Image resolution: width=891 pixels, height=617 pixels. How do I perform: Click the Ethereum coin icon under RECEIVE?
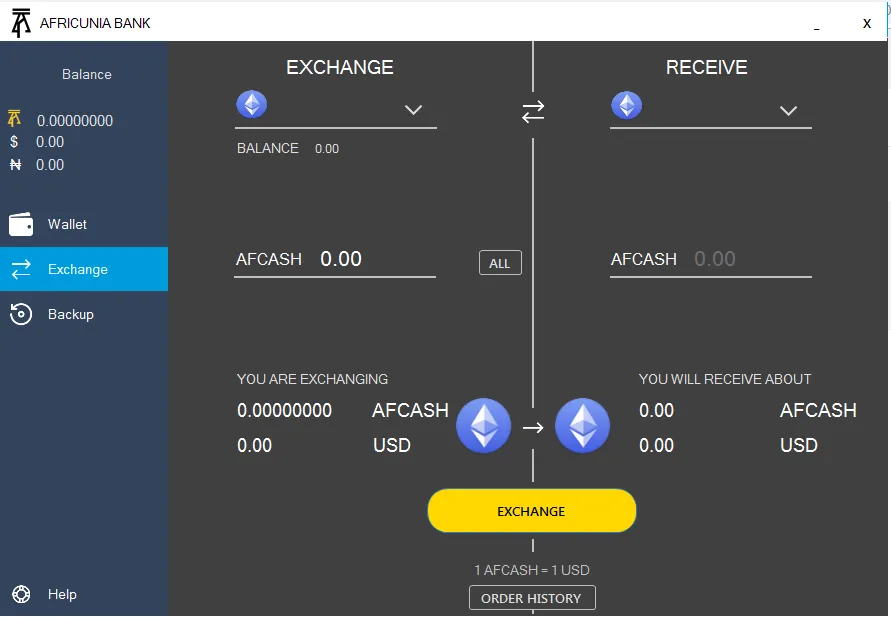tap(627, 105)
